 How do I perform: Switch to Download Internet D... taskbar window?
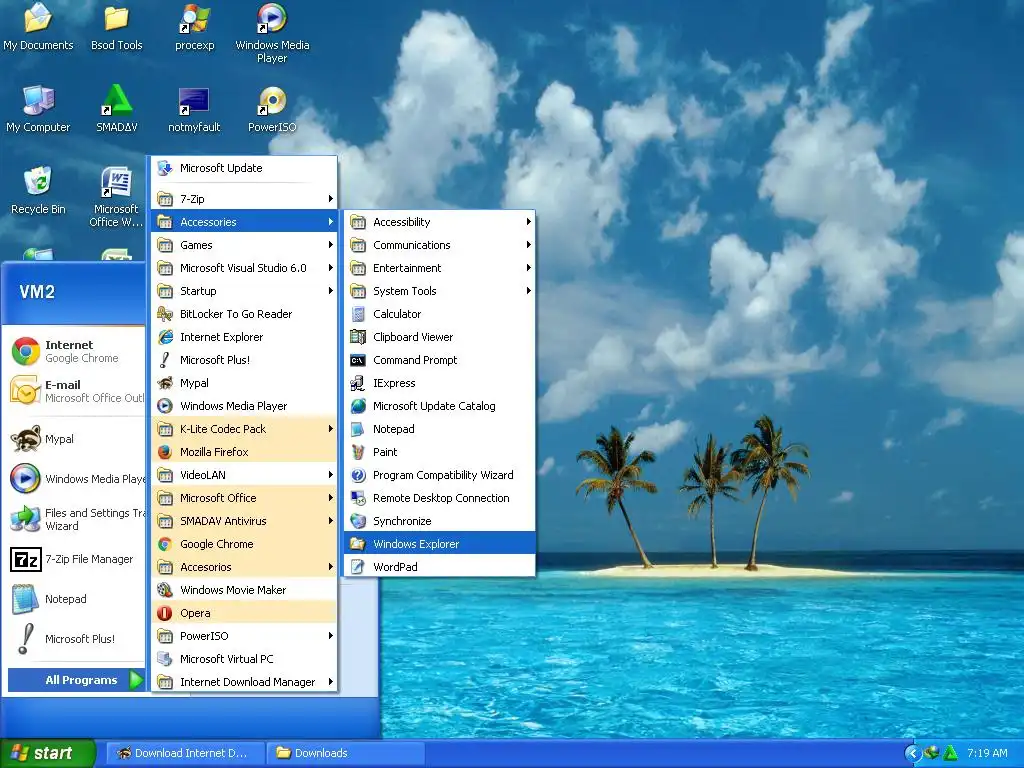point(185,753)
